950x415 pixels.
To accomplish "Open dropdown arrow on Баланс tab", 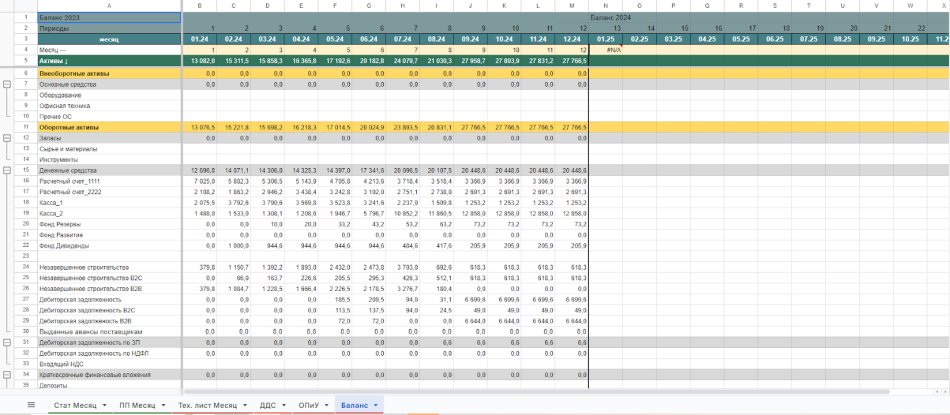I will pyautogui.click(x=376, y=405).
